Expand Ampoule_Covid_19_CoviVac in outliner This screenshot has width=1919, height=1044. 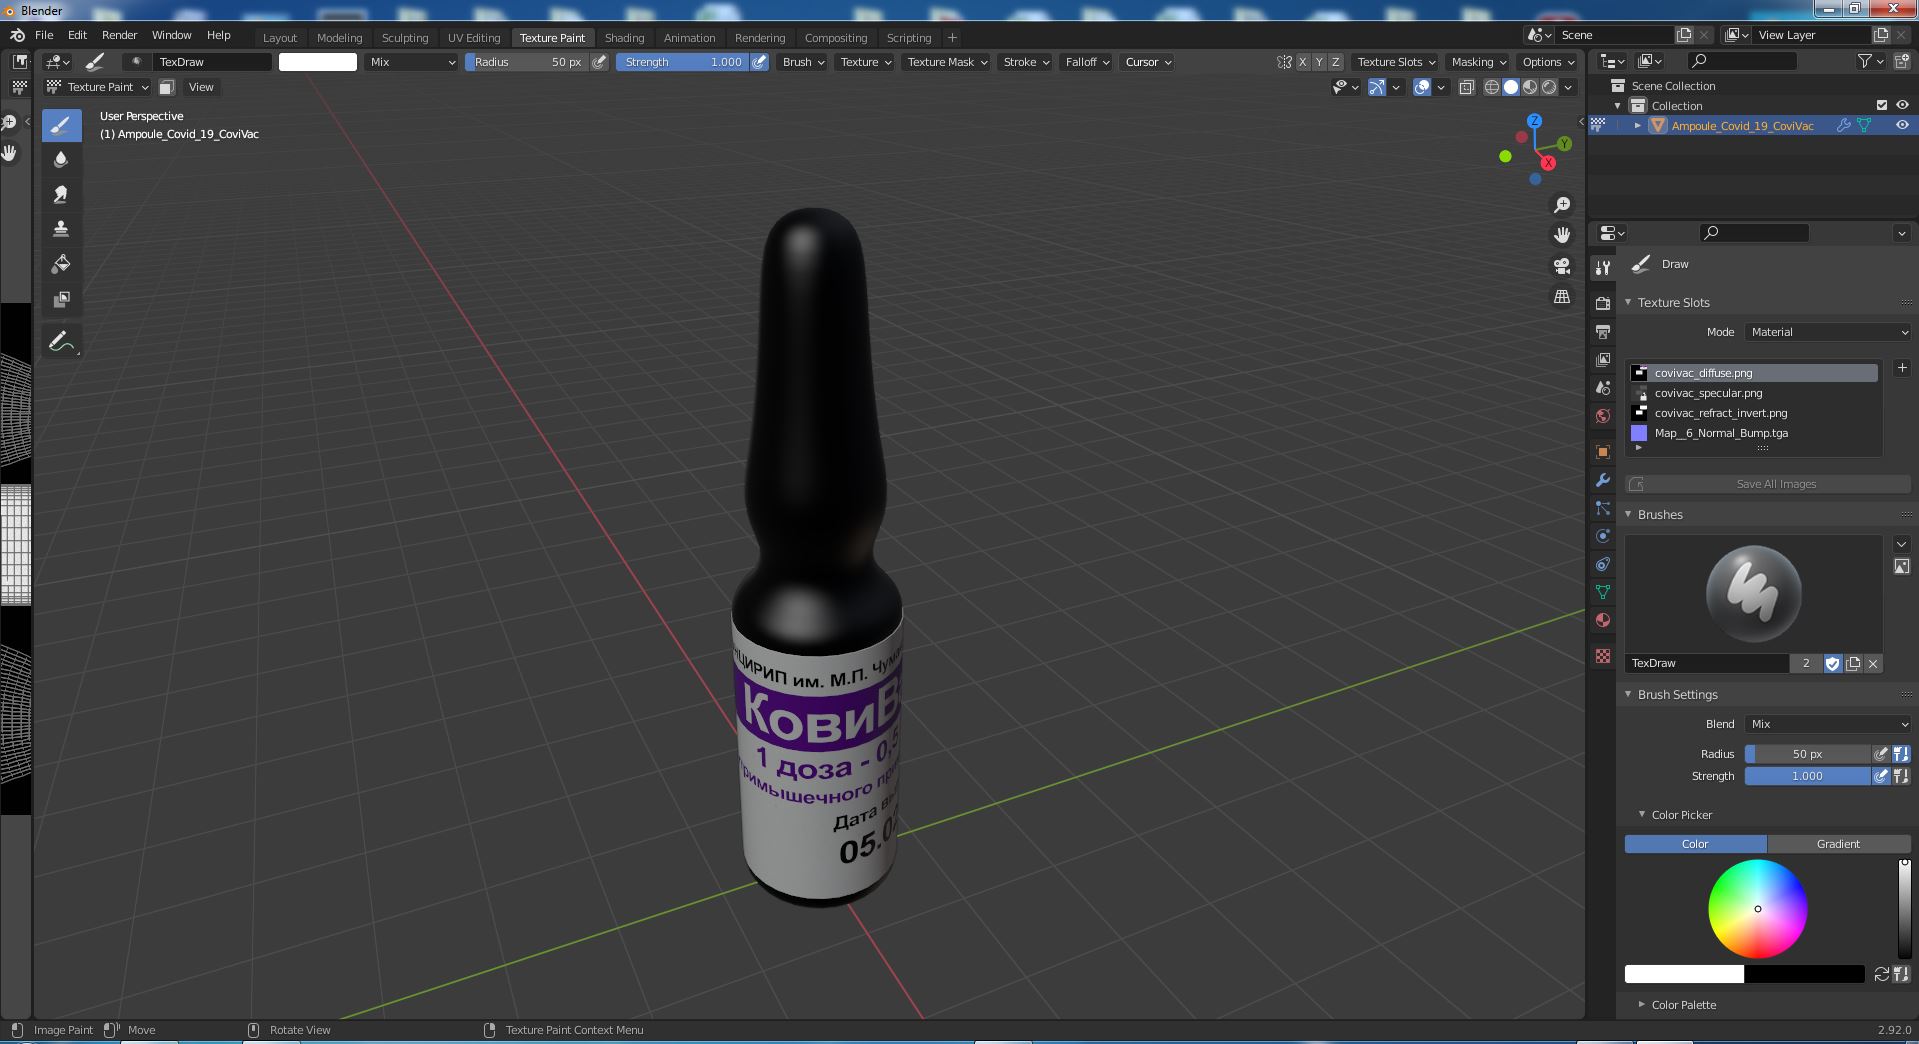coord(1637,125)
